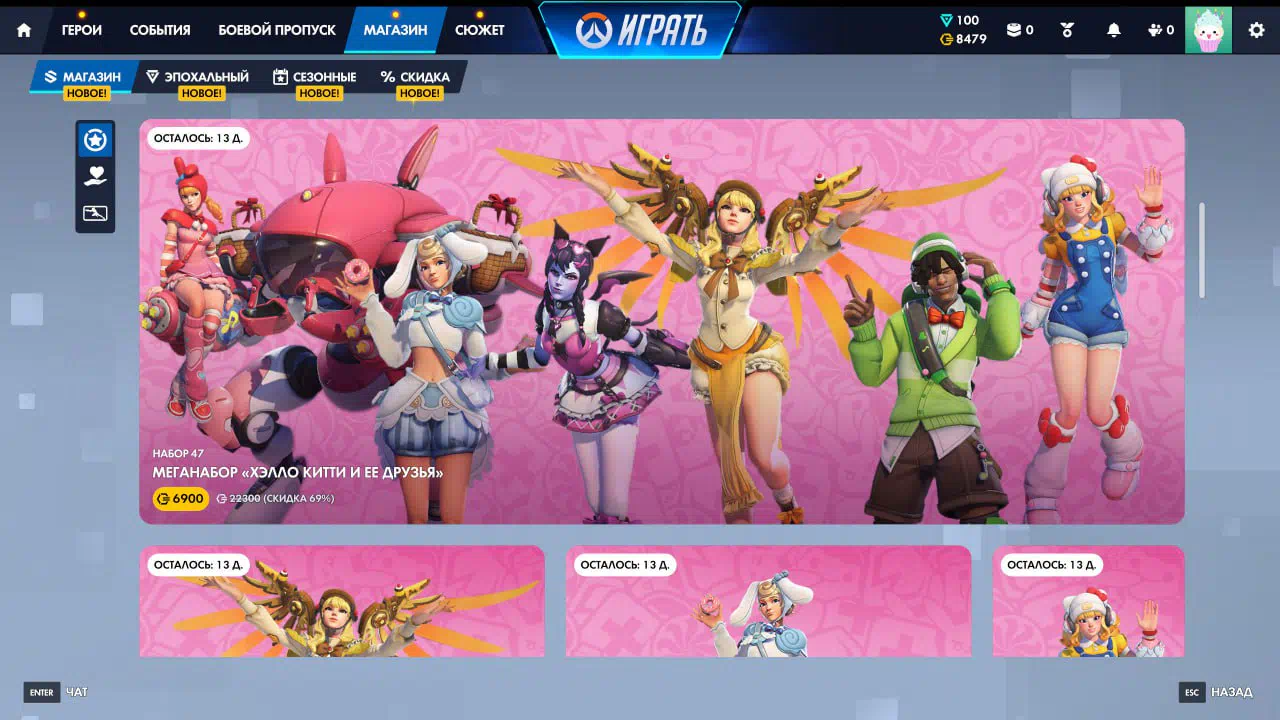Open the settings gear icon
Screen dimensions: 1280x720
tap(1256, 30)
